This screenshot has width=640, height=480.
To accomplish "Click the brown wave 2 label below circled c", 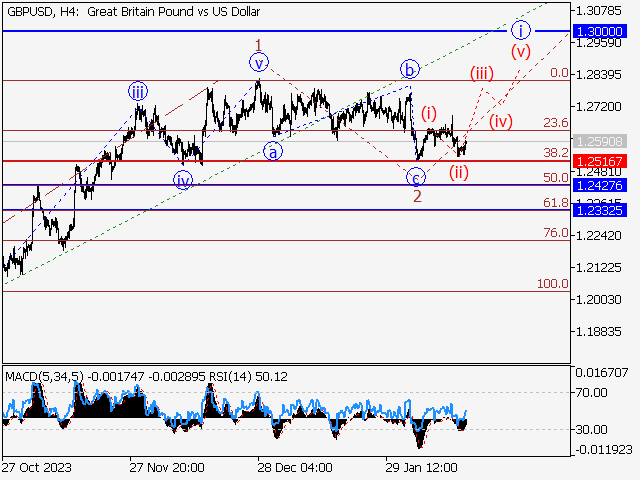I will [417, 196].
